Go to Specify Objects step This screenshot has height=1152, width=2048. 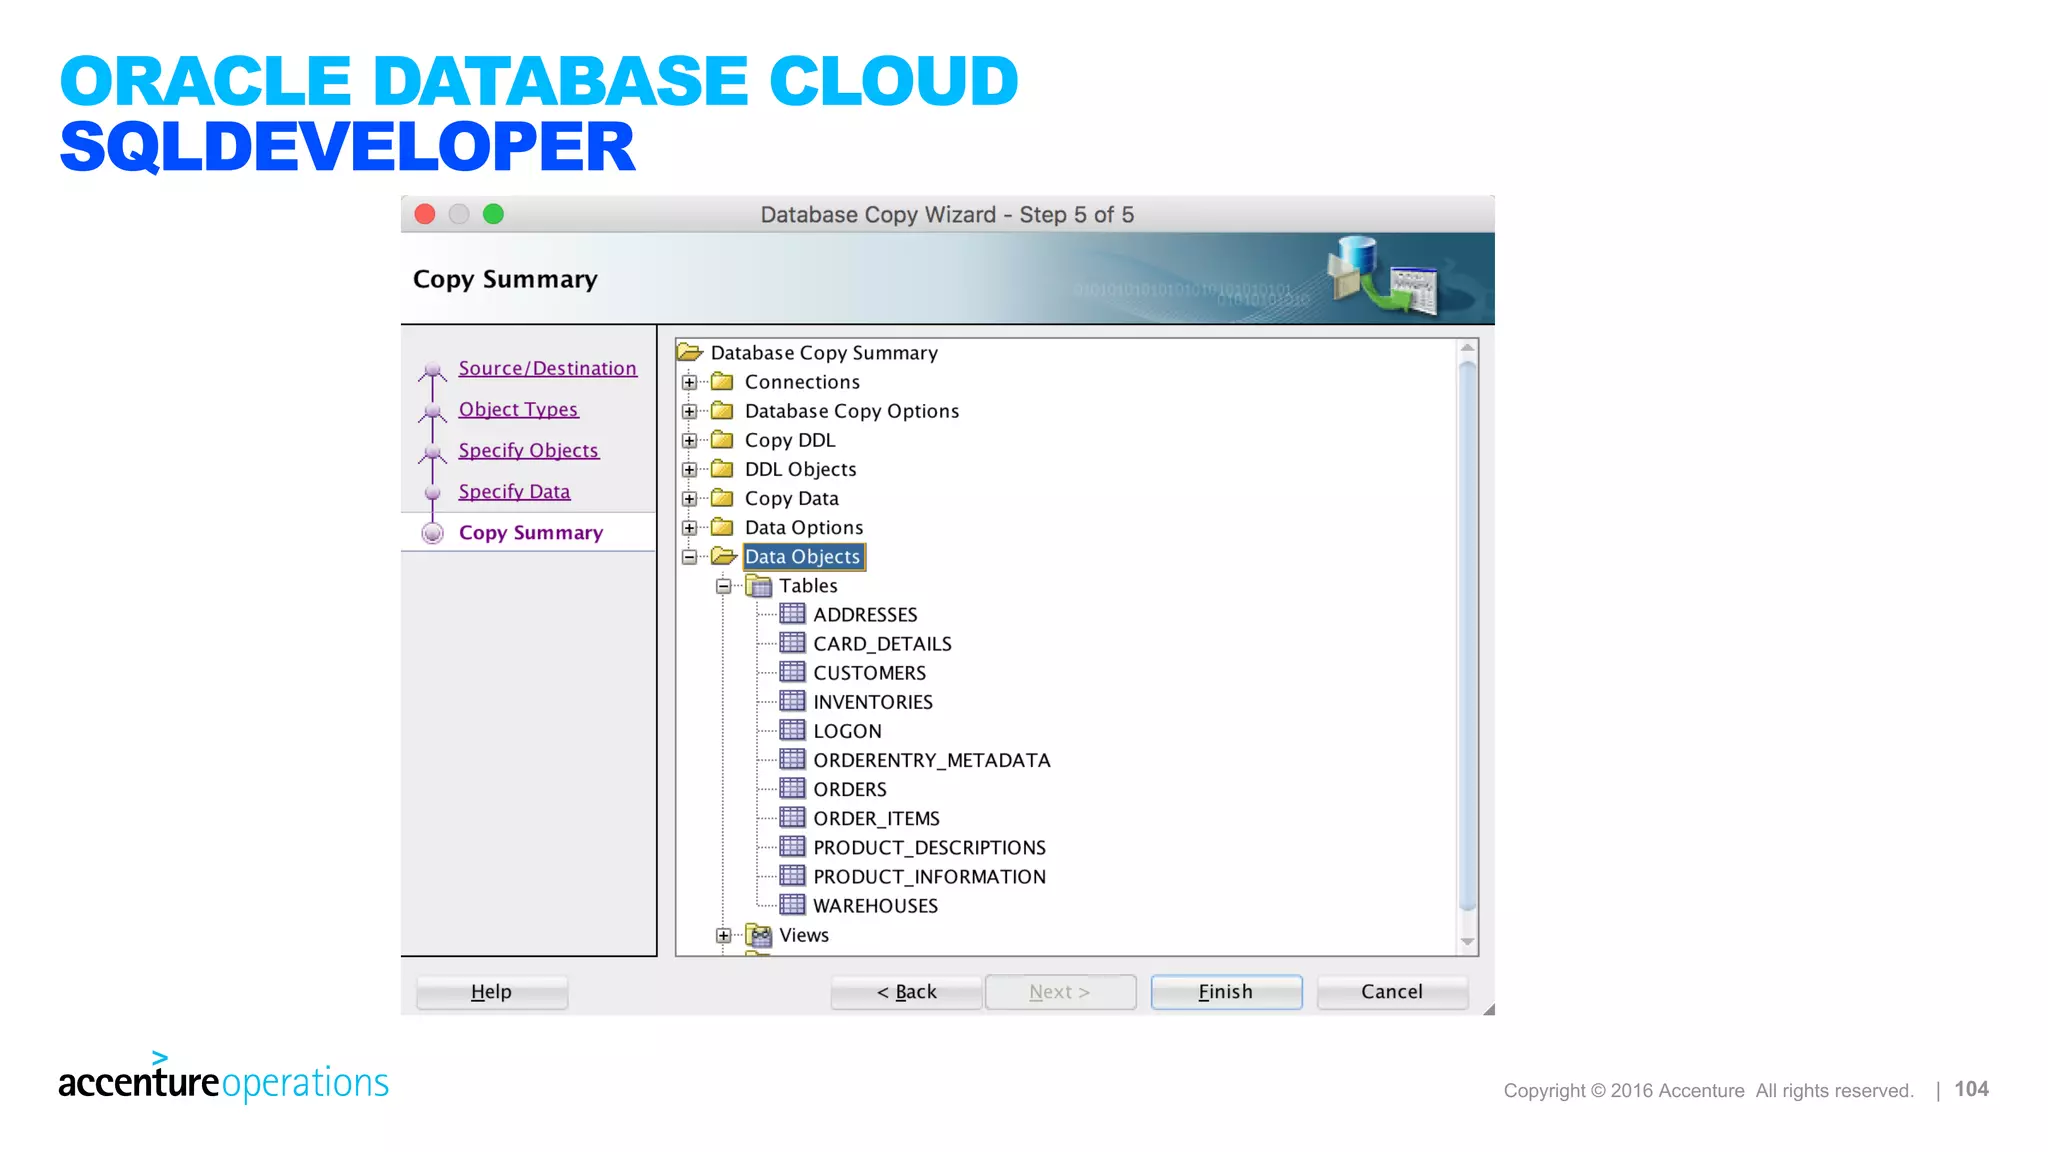point(528,450)
